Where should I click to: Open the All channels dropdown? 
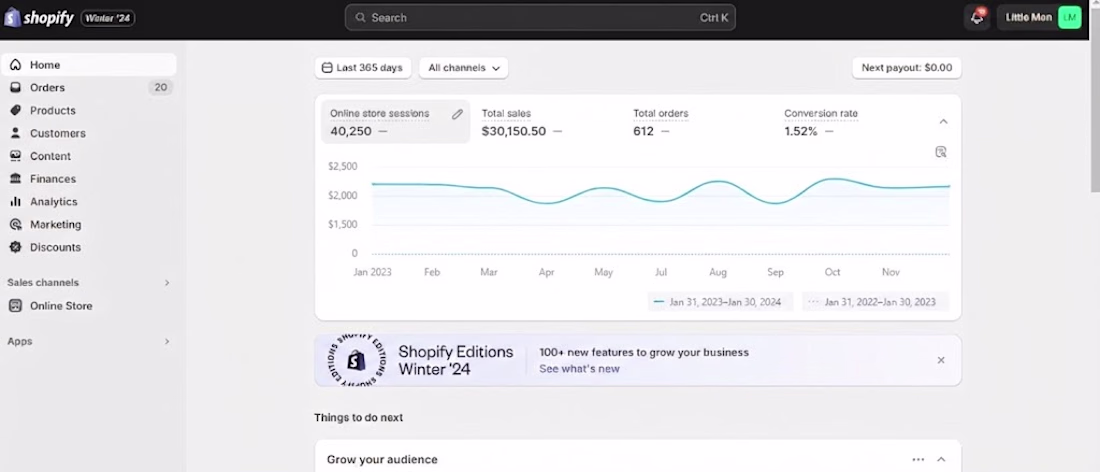(463, 68)
